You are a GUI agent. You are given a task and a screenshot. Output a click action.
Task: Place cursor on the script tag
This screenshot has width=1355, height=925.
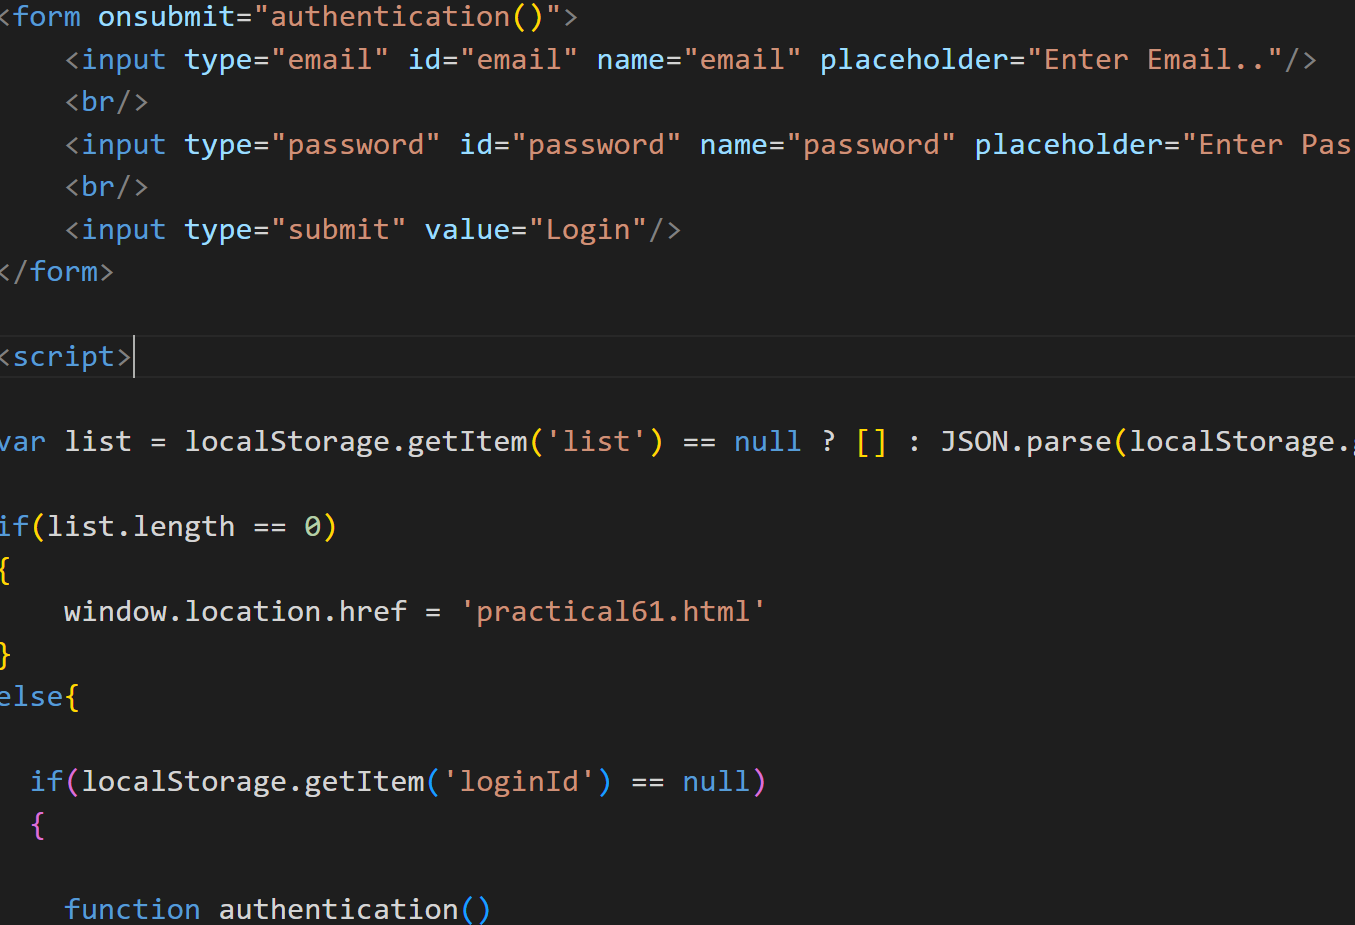64,357
